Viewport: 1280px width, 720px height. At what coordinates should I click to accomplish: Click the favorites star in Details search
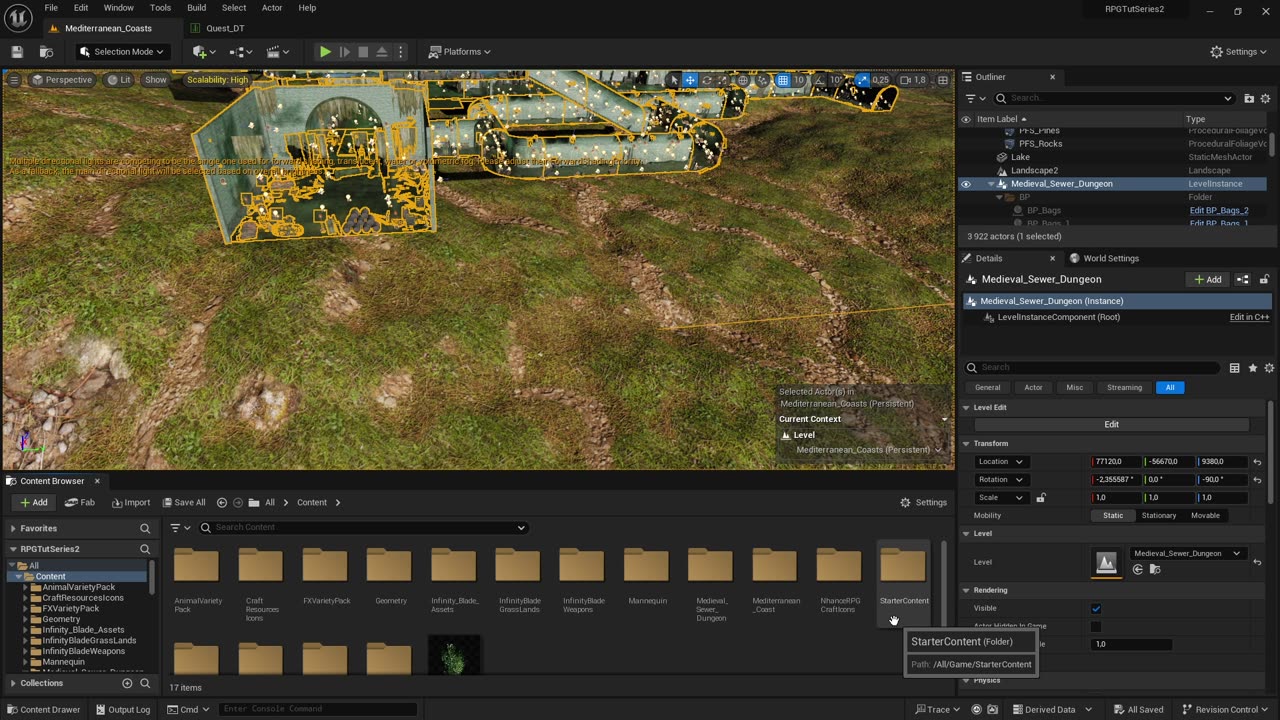1252,368
